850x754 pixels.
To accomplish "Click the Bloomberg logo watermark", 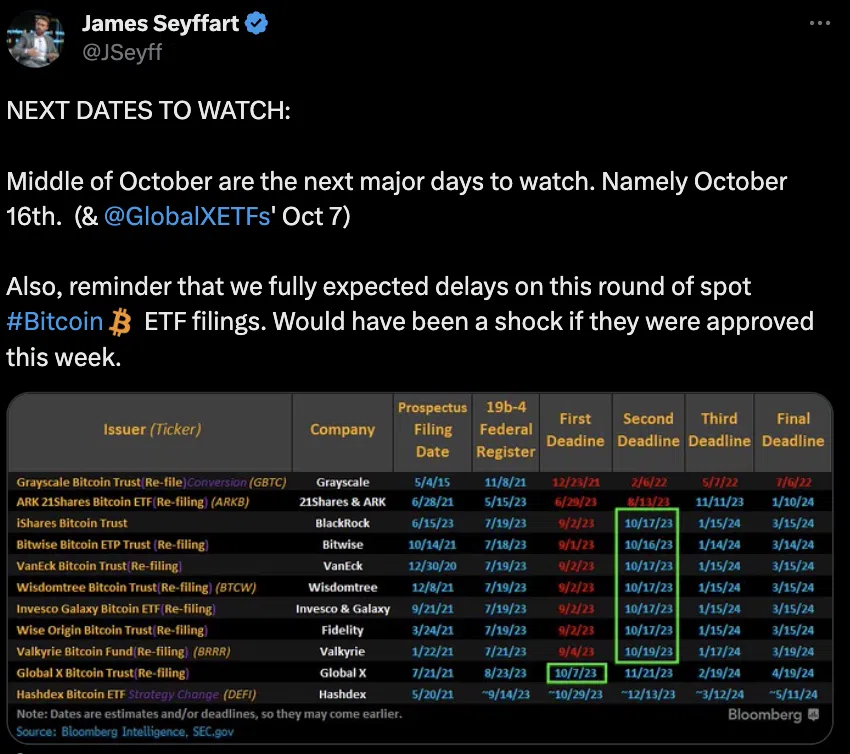I will (773, 715).
